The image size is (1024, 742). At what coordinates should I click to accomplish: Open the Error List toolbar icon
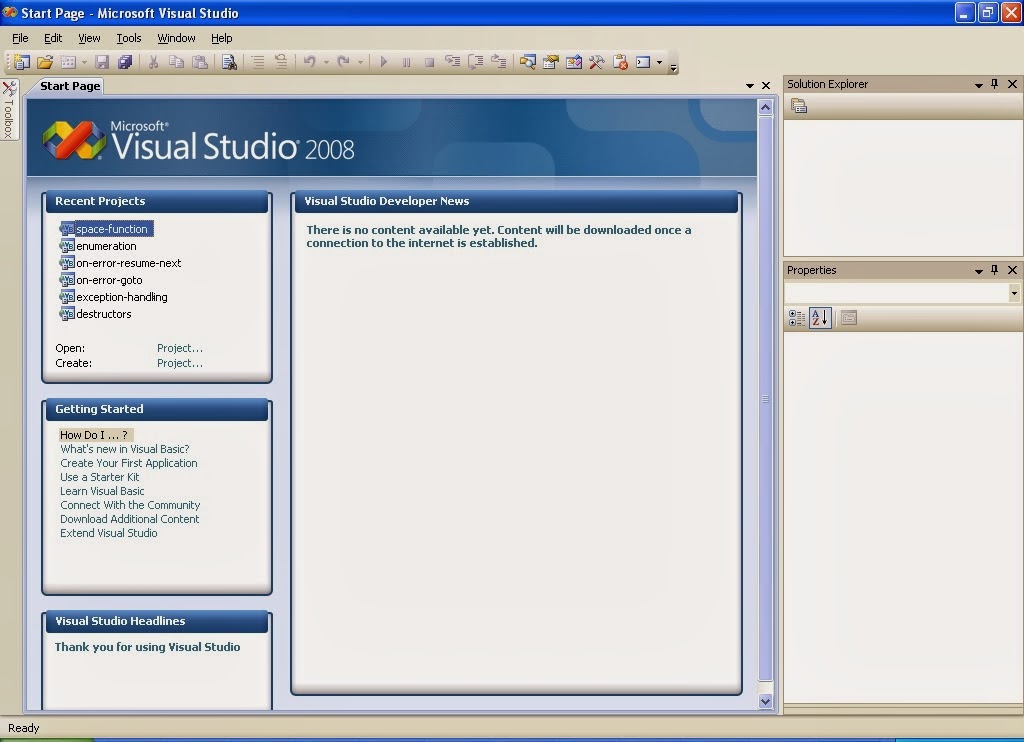(x=620, y=62)
